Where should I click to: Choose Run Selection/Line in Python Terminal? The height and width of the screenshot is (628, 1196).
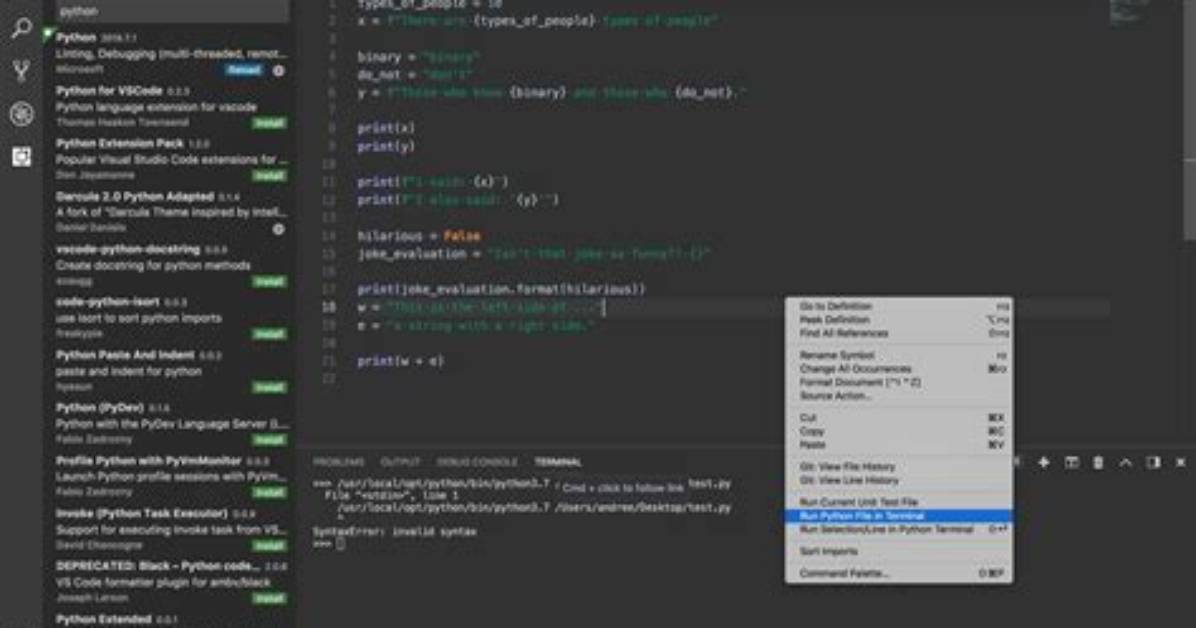899,530
